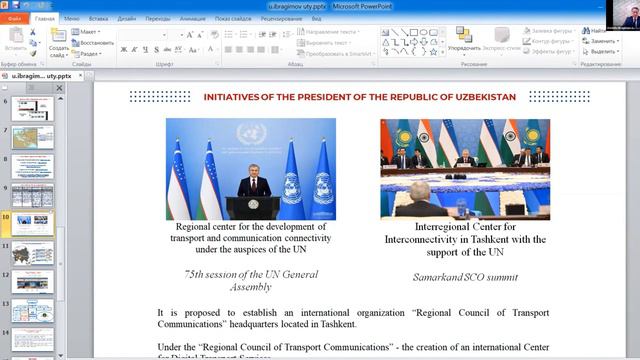
Task: Click the change case Aa icon
Action: 193,50
